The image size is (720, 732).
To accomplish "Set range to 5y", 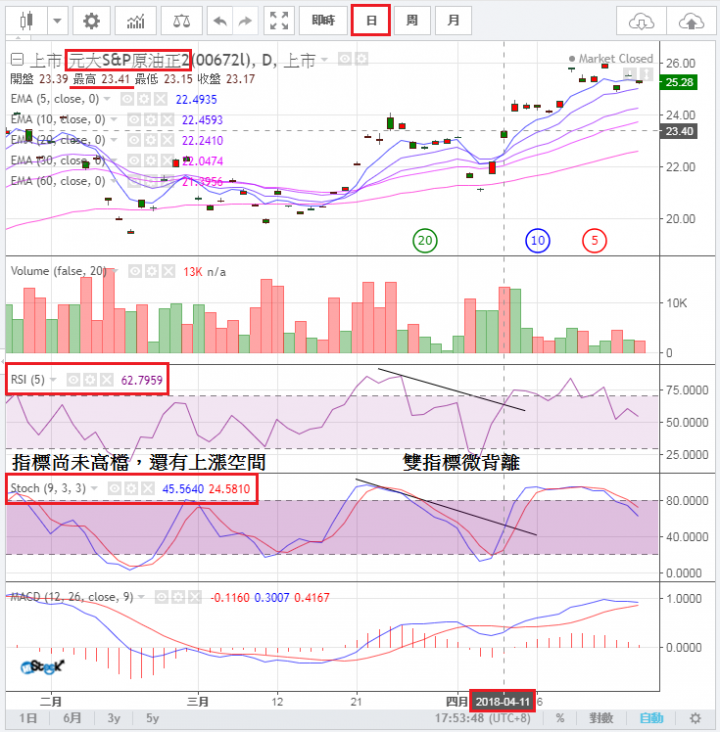I will click(152, 718).
